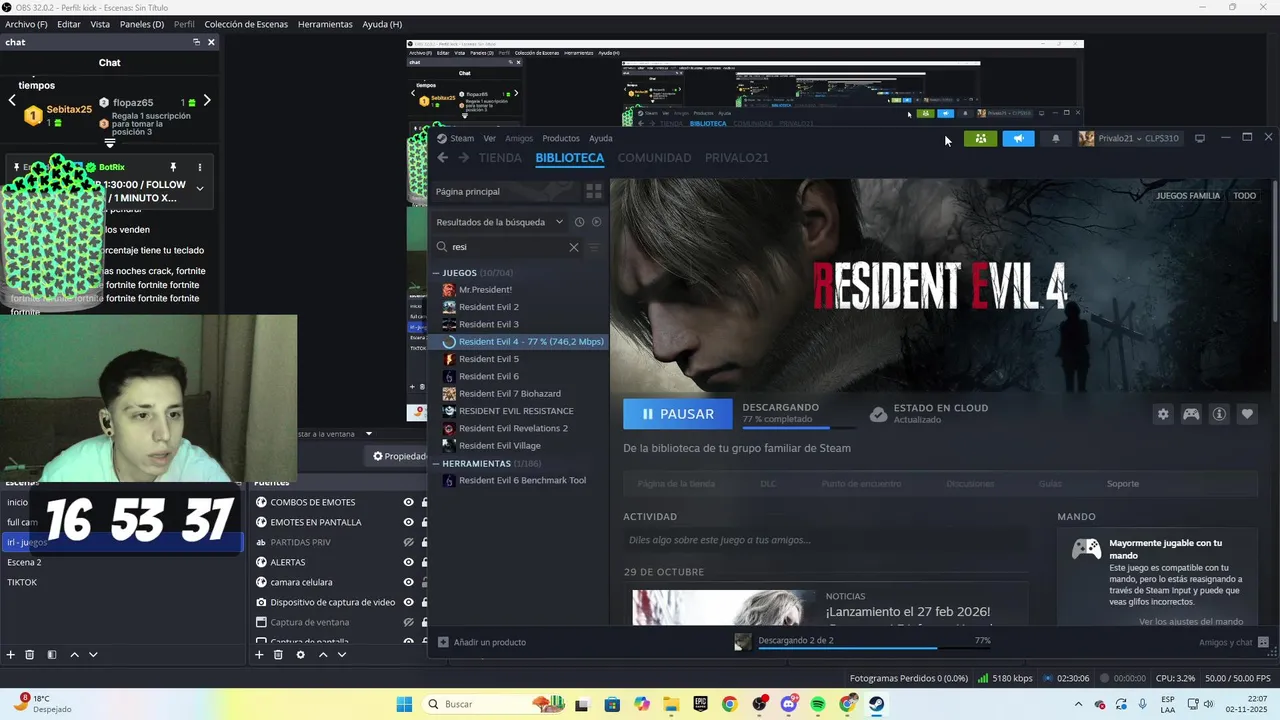Open Steam announcements megaphone button

1018,139
